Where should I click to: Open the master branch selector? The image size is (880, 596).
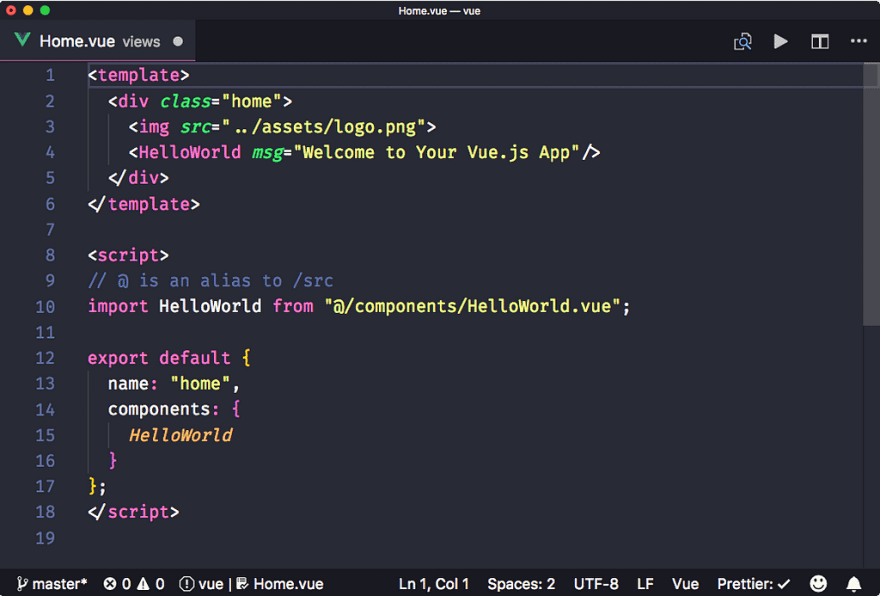click(x=52, y=584)
